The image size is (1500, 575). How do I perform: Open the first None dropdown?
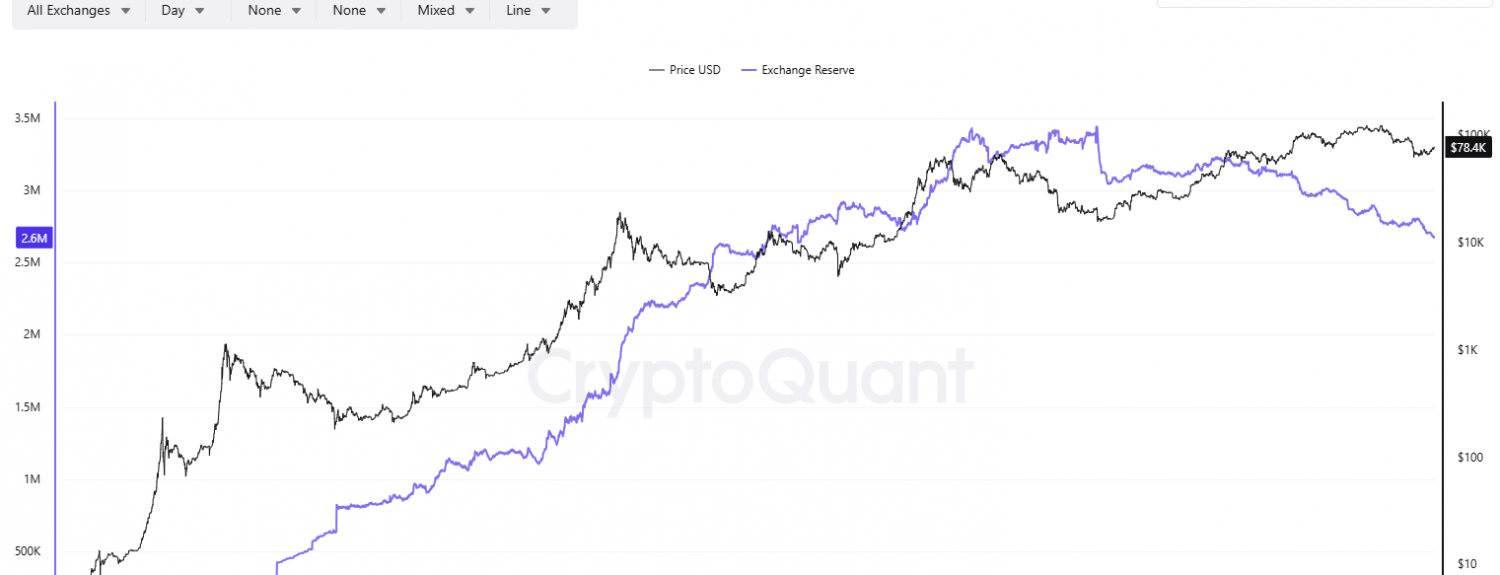click(273, 11)
